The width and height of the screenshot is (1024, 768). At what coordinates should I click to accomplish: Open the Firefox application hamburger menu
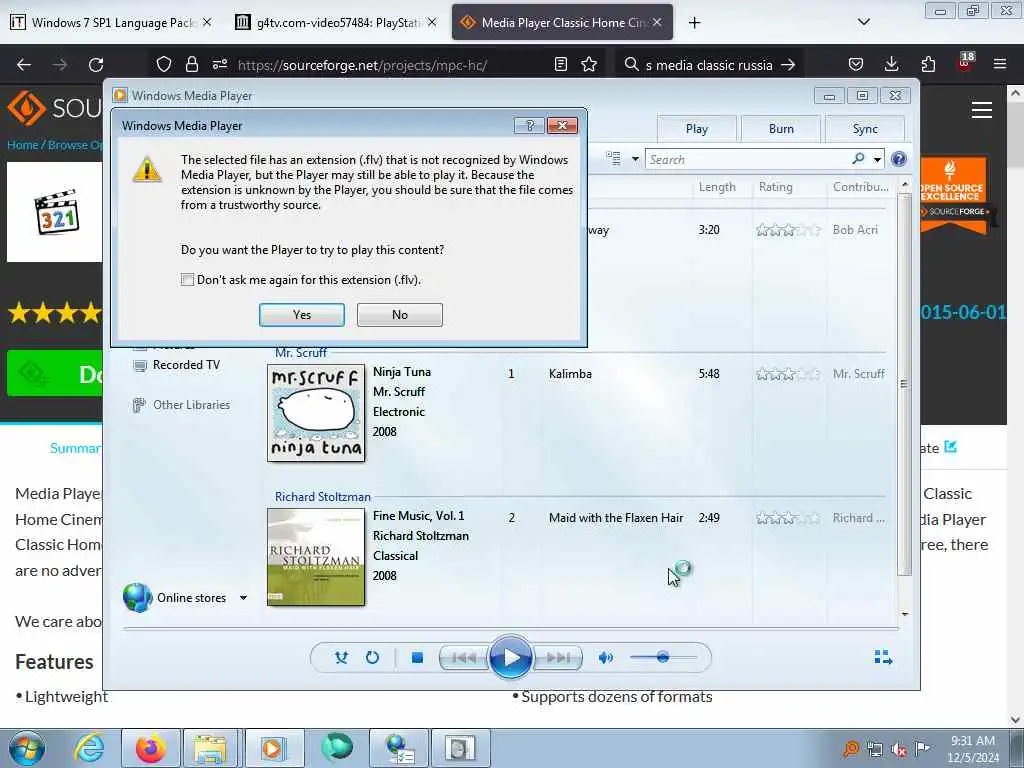pos(1000,65)
